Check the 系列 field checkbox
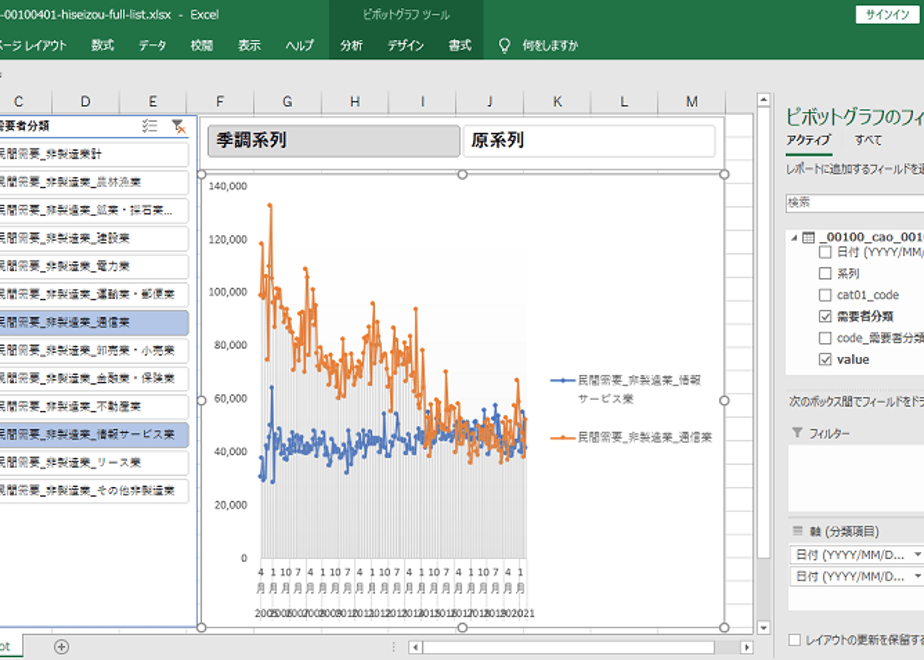924x660 pixels. (x=825, y=273)
